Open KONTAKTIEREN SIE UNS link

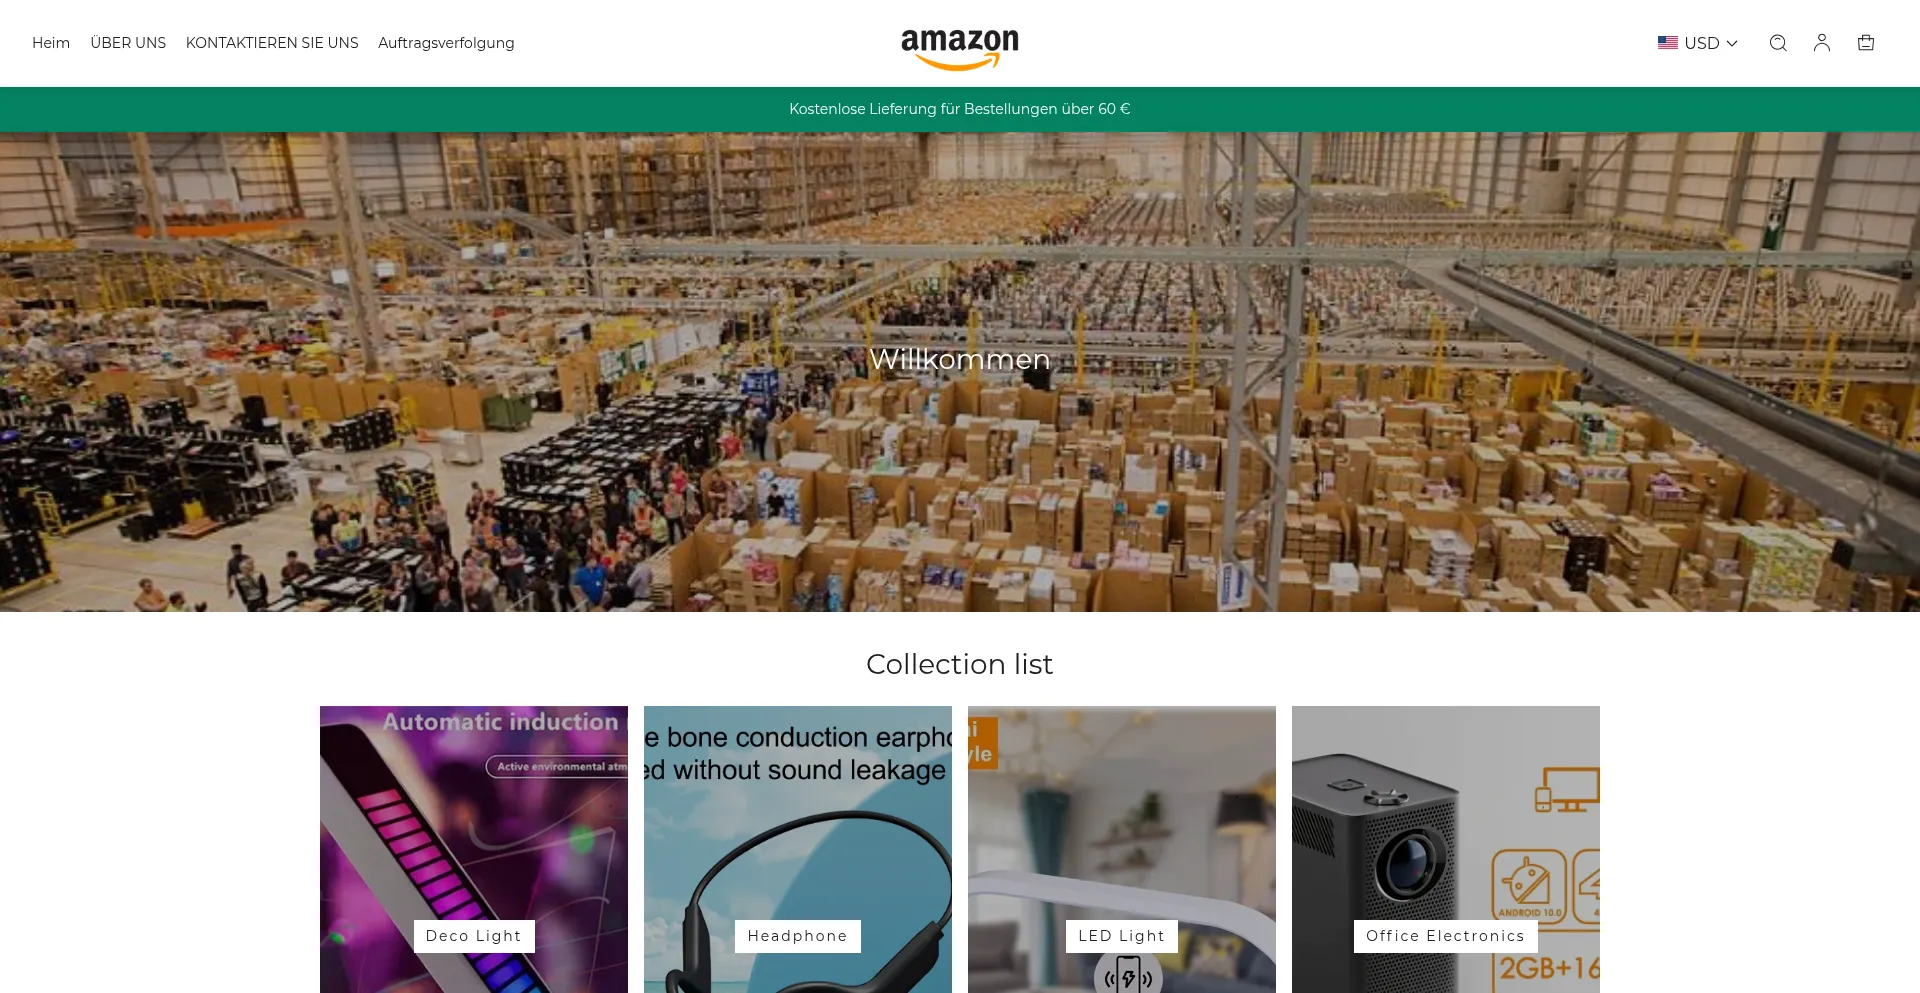pyautogui.click(x=272, y=43)
